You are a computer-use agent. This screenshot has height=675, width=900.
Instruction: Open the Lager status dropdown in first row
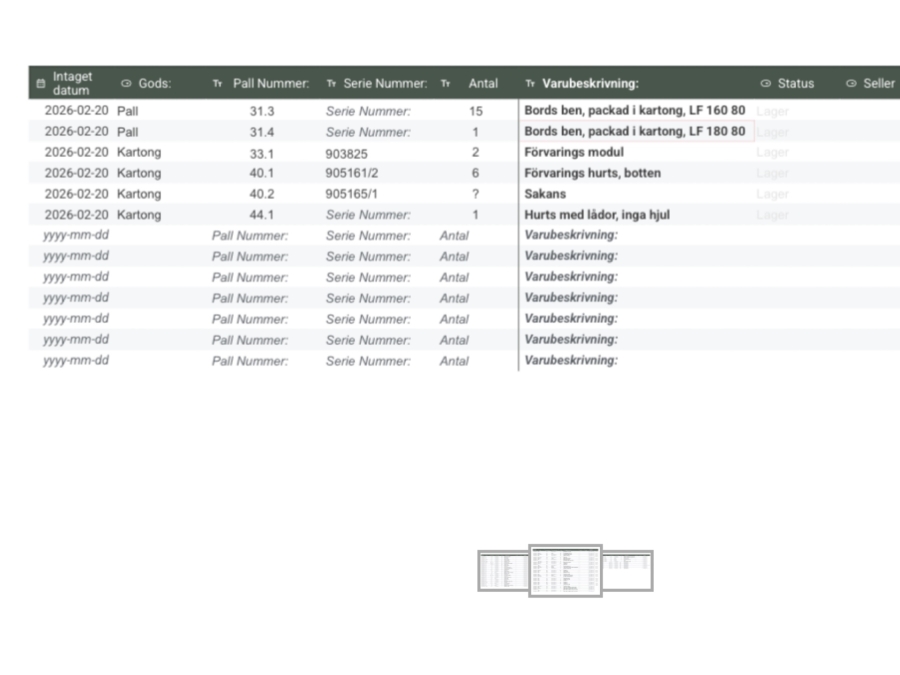point(773,111)
